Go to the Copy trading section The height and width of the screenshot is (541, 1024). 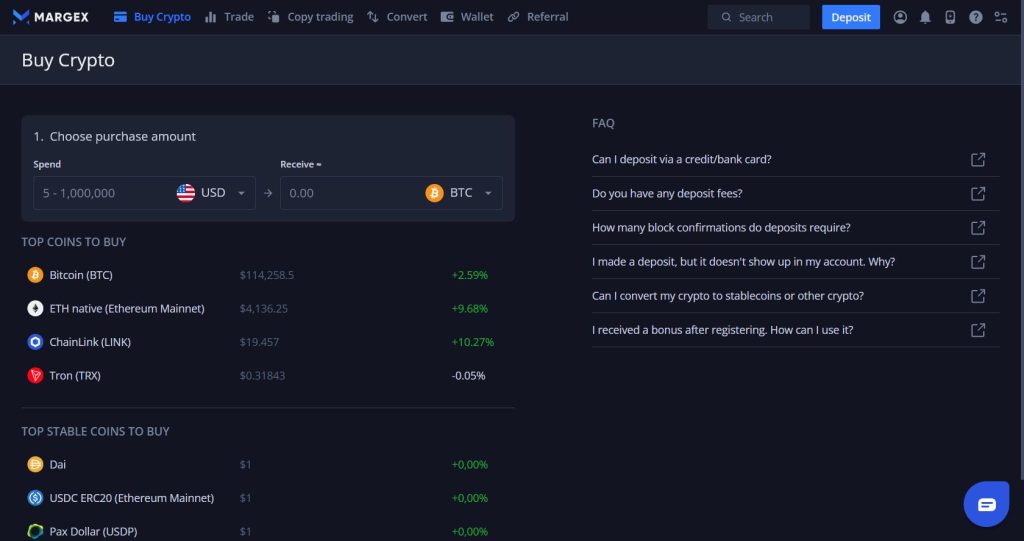point(310,17)
